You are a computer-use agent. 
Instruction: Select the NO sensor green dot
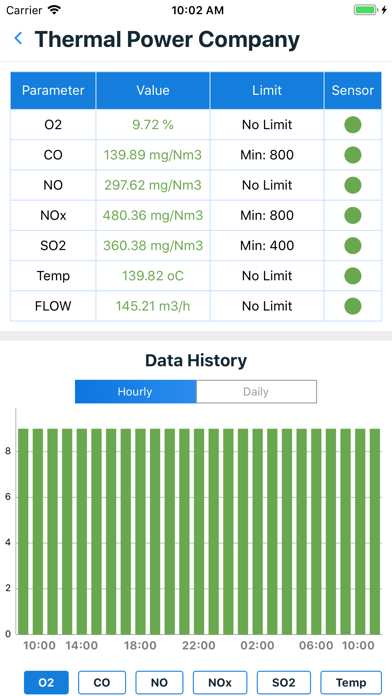pos(352,185)
